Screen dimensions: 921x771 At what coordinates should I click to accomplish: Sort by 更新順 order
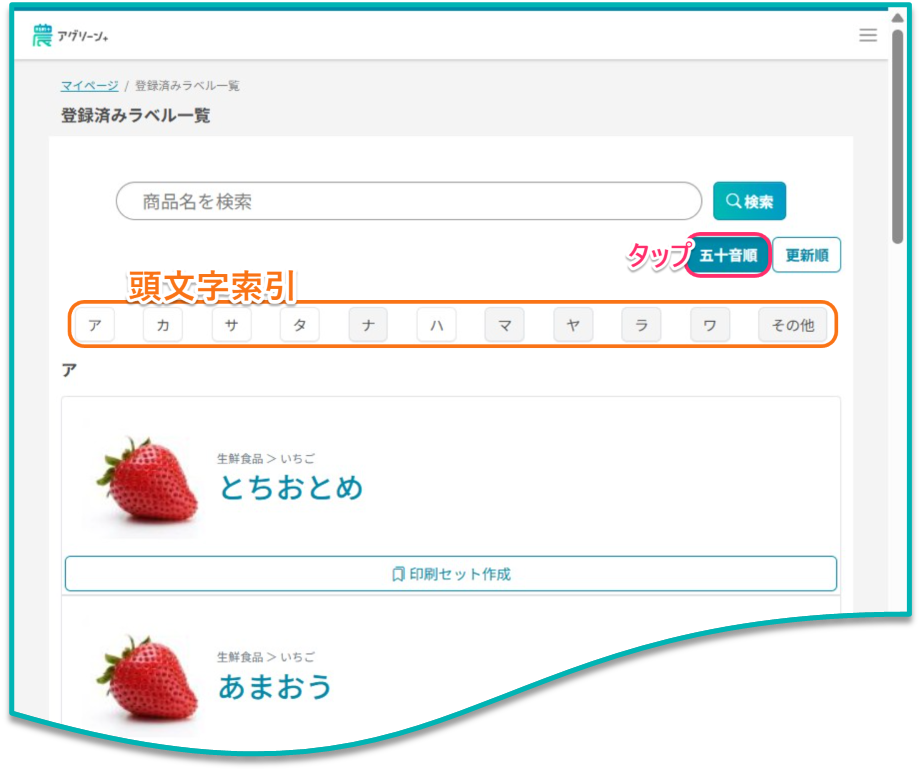coord(806,255)
